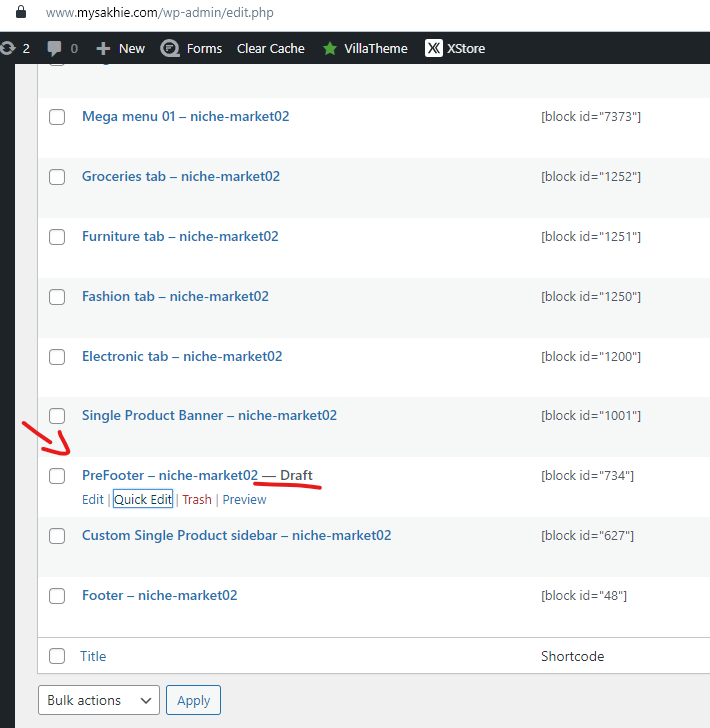Open the PreFooter – niche-market02 draft title
This screenshot has height=728, width=710.
pyautogui.click(x=170, y=475)
